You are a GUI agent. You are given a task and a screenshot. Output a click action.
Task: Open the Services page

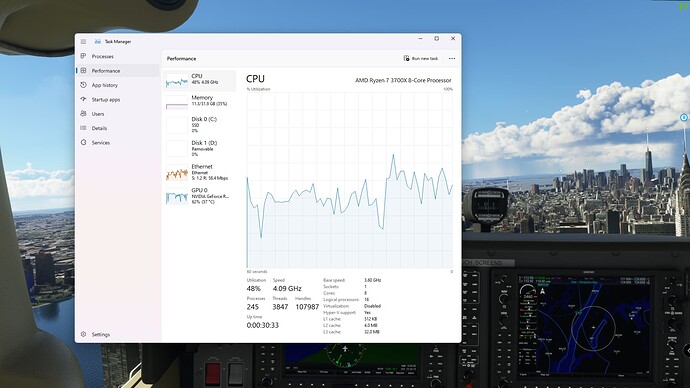[x=101, y=143]
